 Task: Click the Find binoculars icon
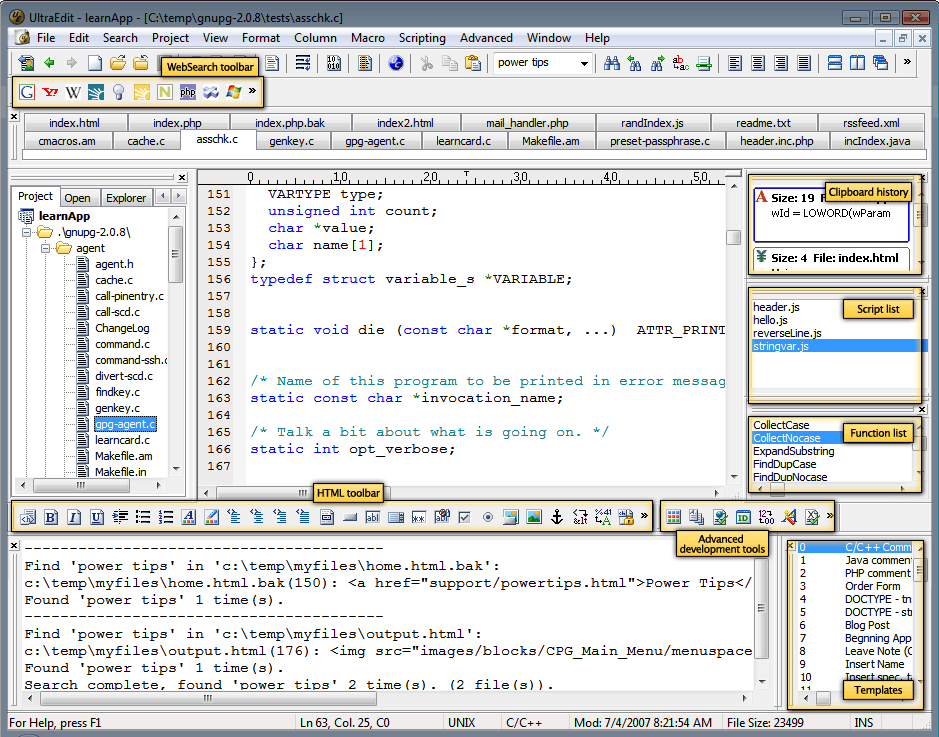point(611,63)
